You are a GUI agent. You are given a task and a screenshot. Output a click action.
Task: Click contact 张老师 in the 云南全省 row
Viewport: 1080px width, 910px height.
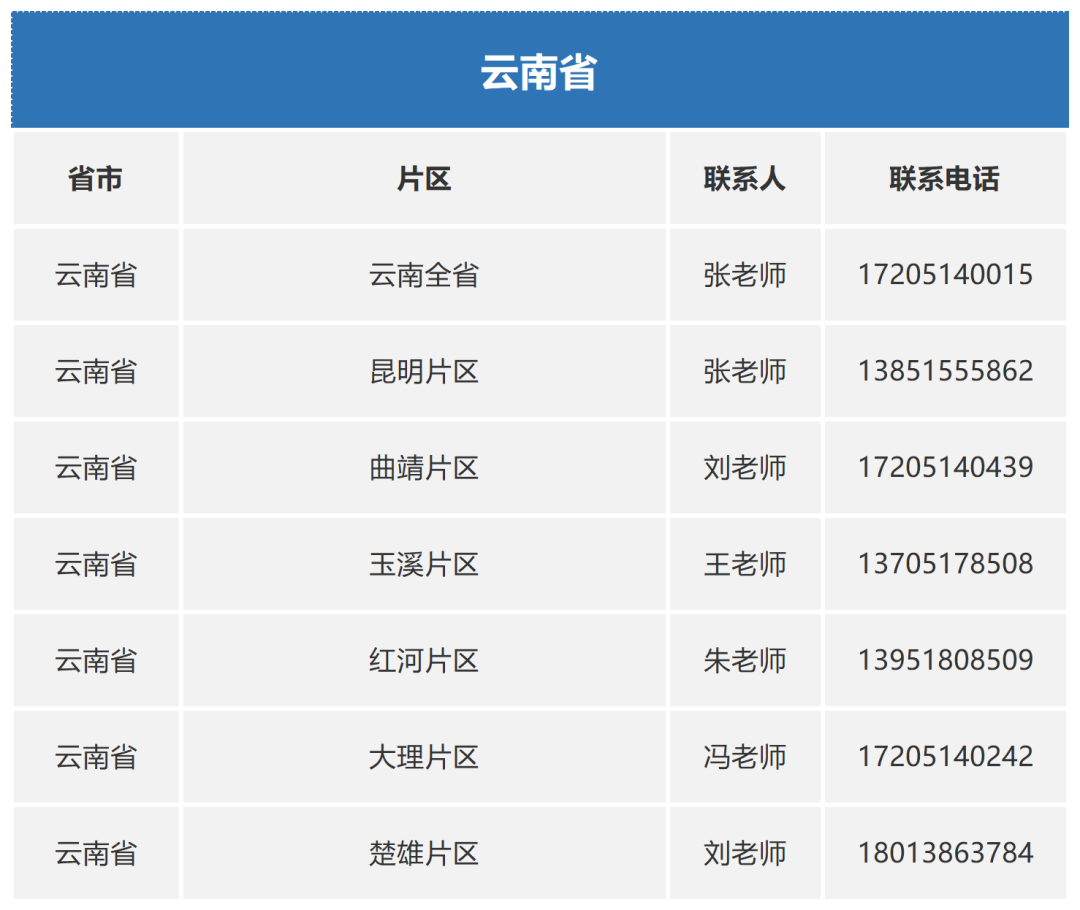tap(745, 275)
